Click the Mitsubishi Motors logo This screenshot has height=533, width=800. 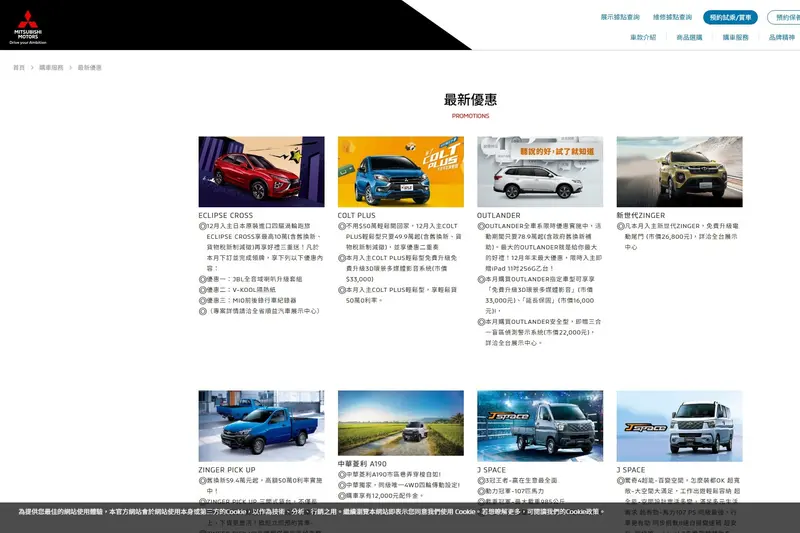click(28, 27)
